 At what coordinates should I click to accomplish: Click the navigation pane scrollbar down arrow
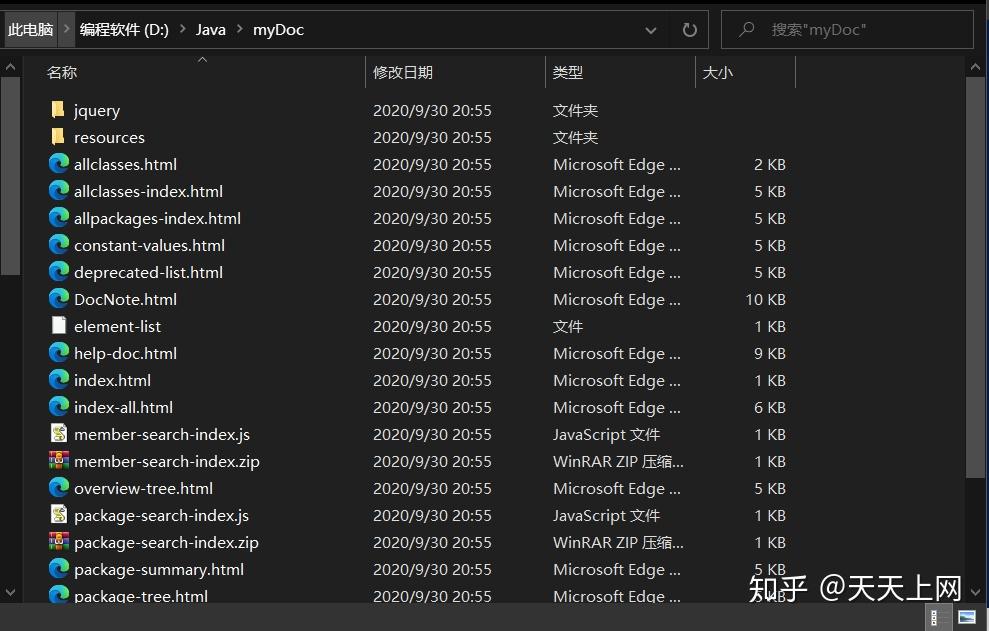10,593
